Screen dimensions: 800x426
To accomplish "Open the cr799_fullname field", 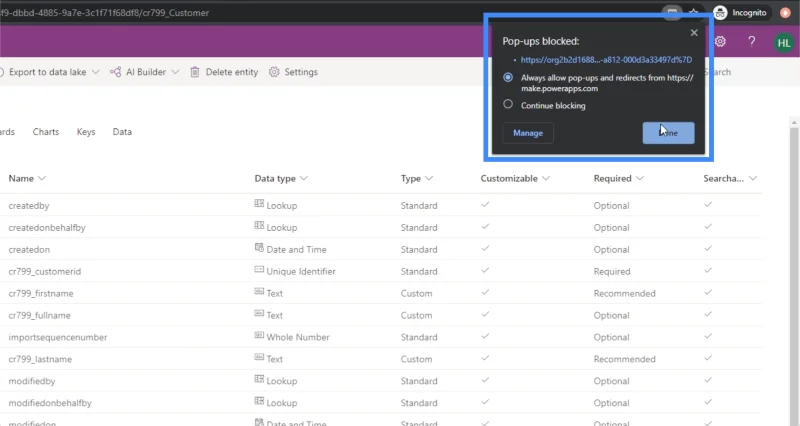I will point(39,315).
